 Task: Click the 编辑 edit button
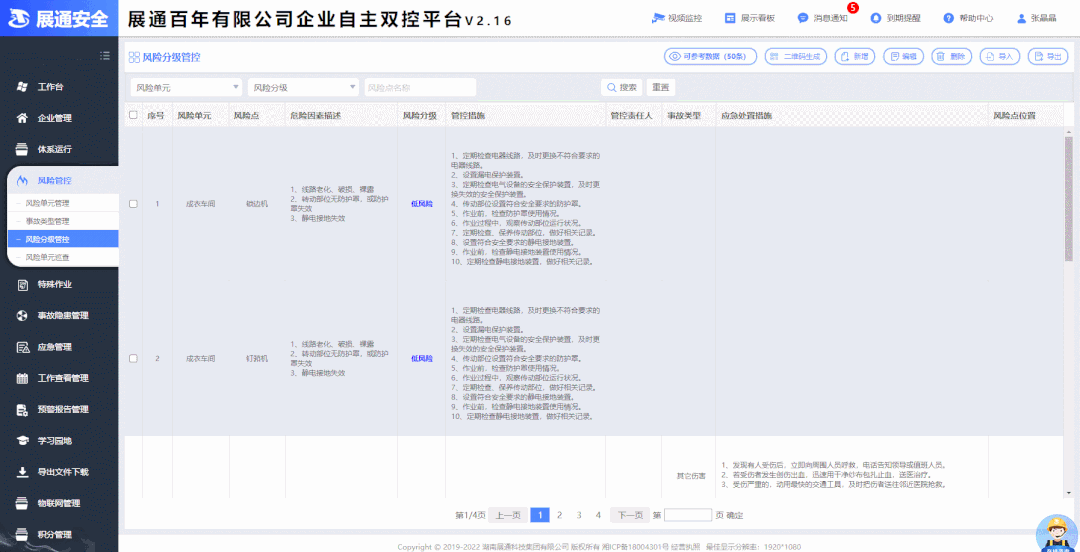click(x=903, y=57)
